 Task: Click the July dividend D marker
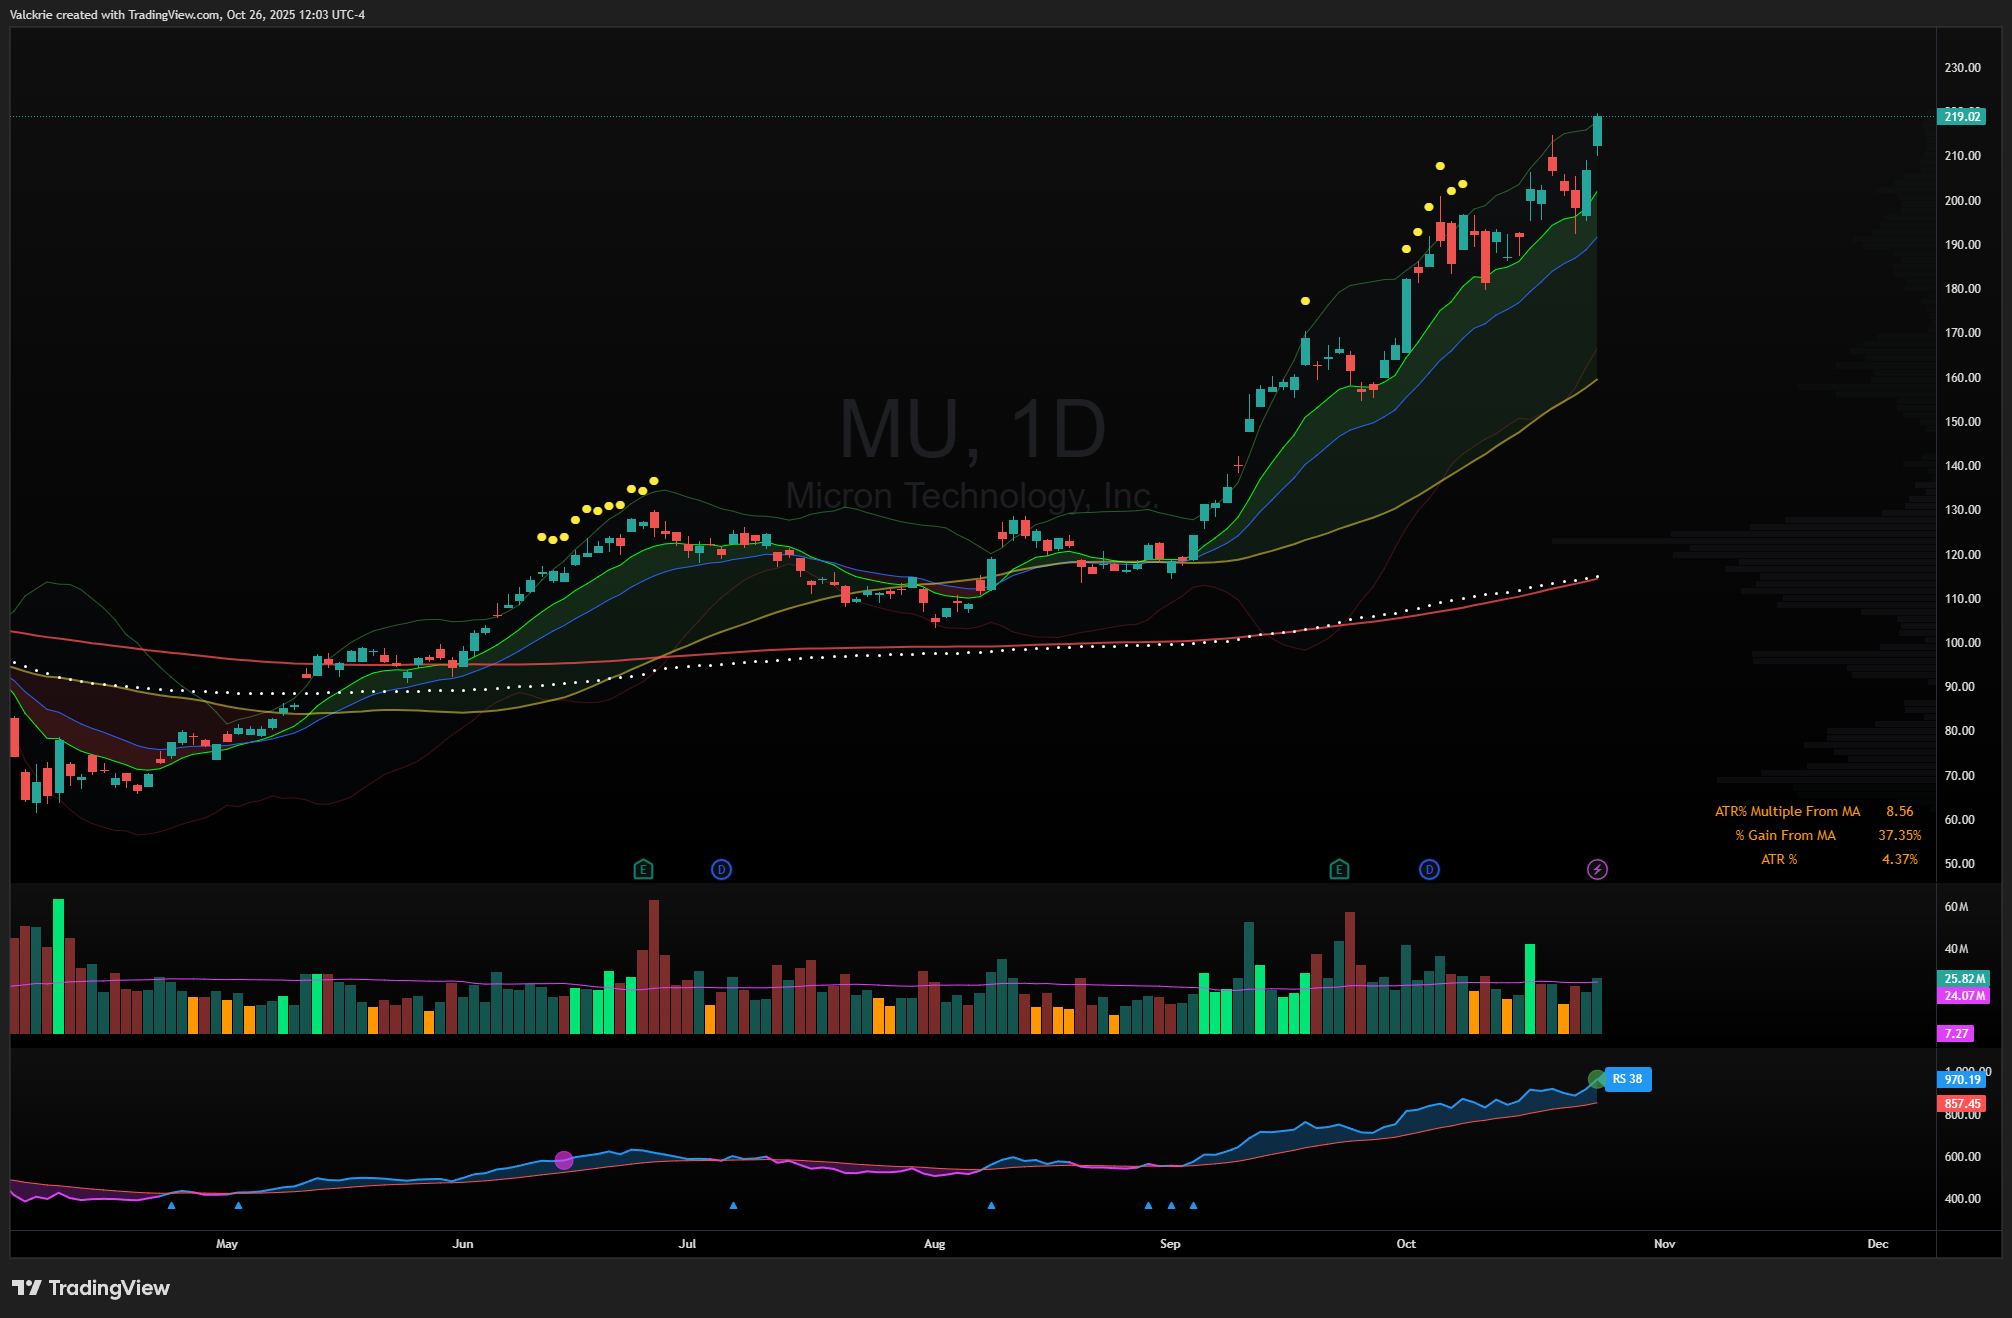[x=721, y=869]
